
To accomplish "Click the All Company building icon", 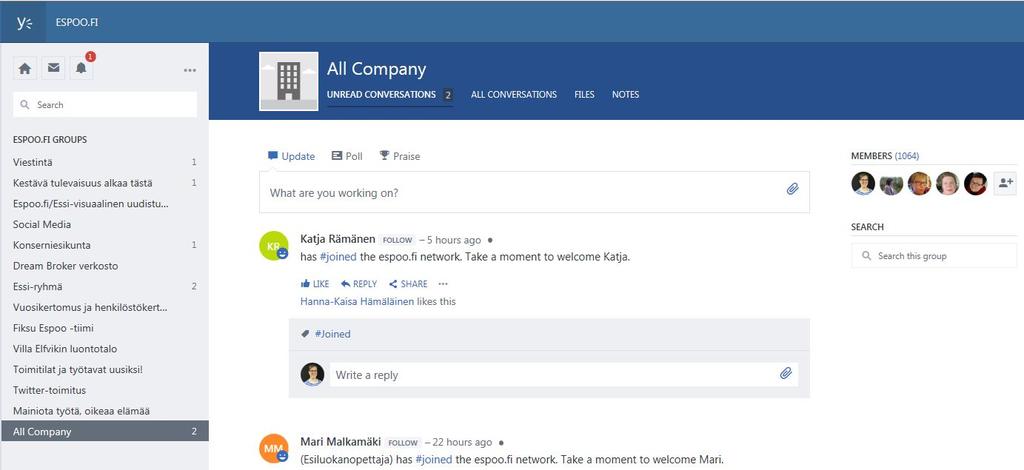I will coord(289,82).
